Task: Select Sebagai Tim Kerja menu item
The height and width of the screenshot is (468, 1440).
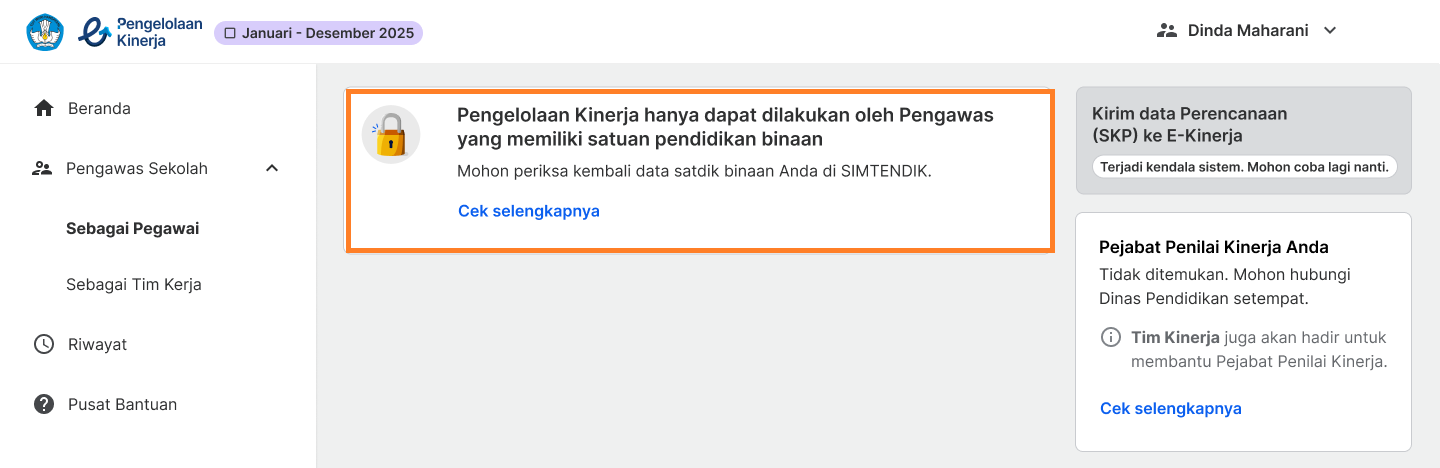Action: (x=134, y=284)
